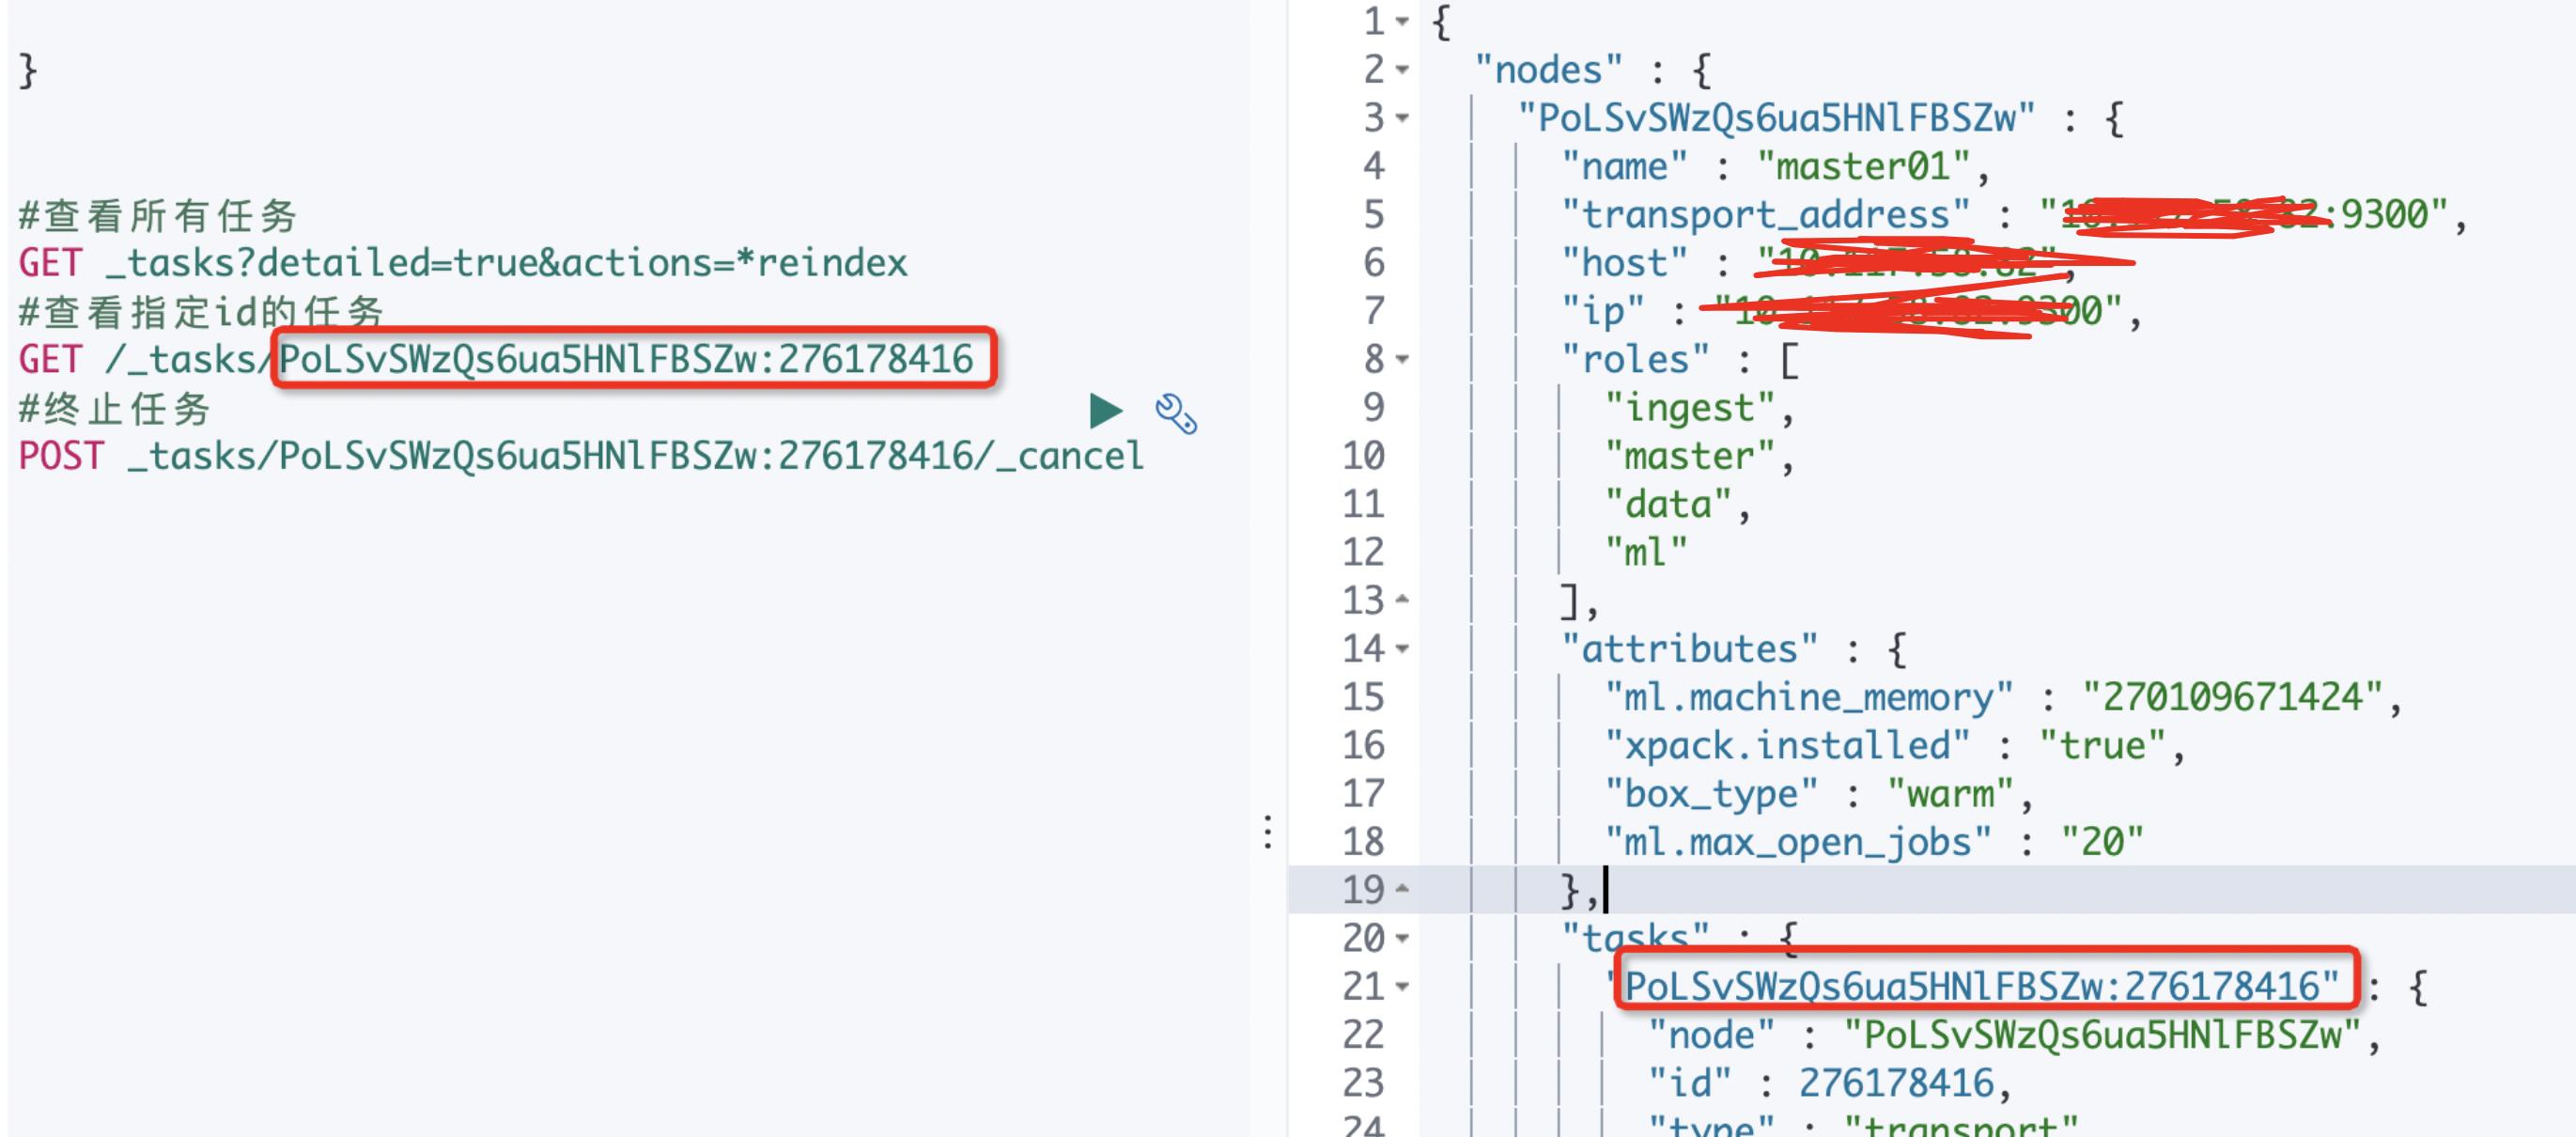The height and width of the screenshot is (1137, 2576).
Task: Click the GET /_tasks task id request line
Action: coord(495,360)
